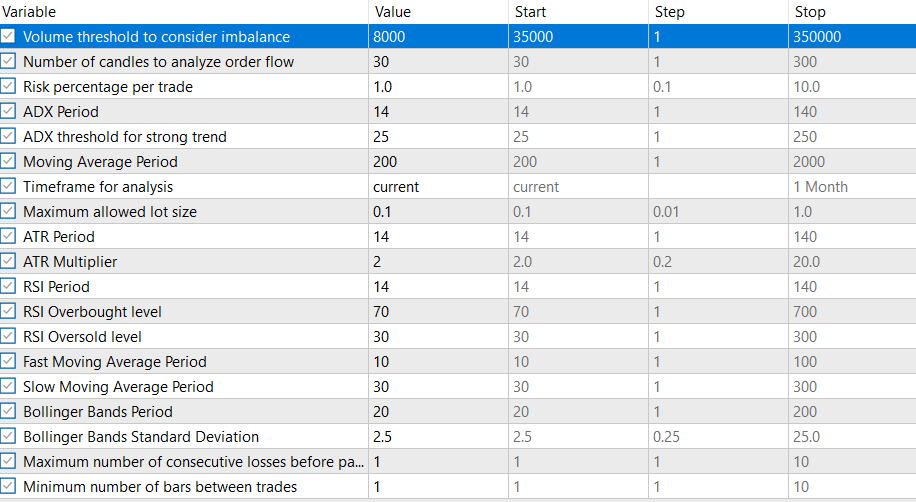Open the Timeframe Start value 'current' dropdown
Screen dimensions: 916x502
click(578, 186)
